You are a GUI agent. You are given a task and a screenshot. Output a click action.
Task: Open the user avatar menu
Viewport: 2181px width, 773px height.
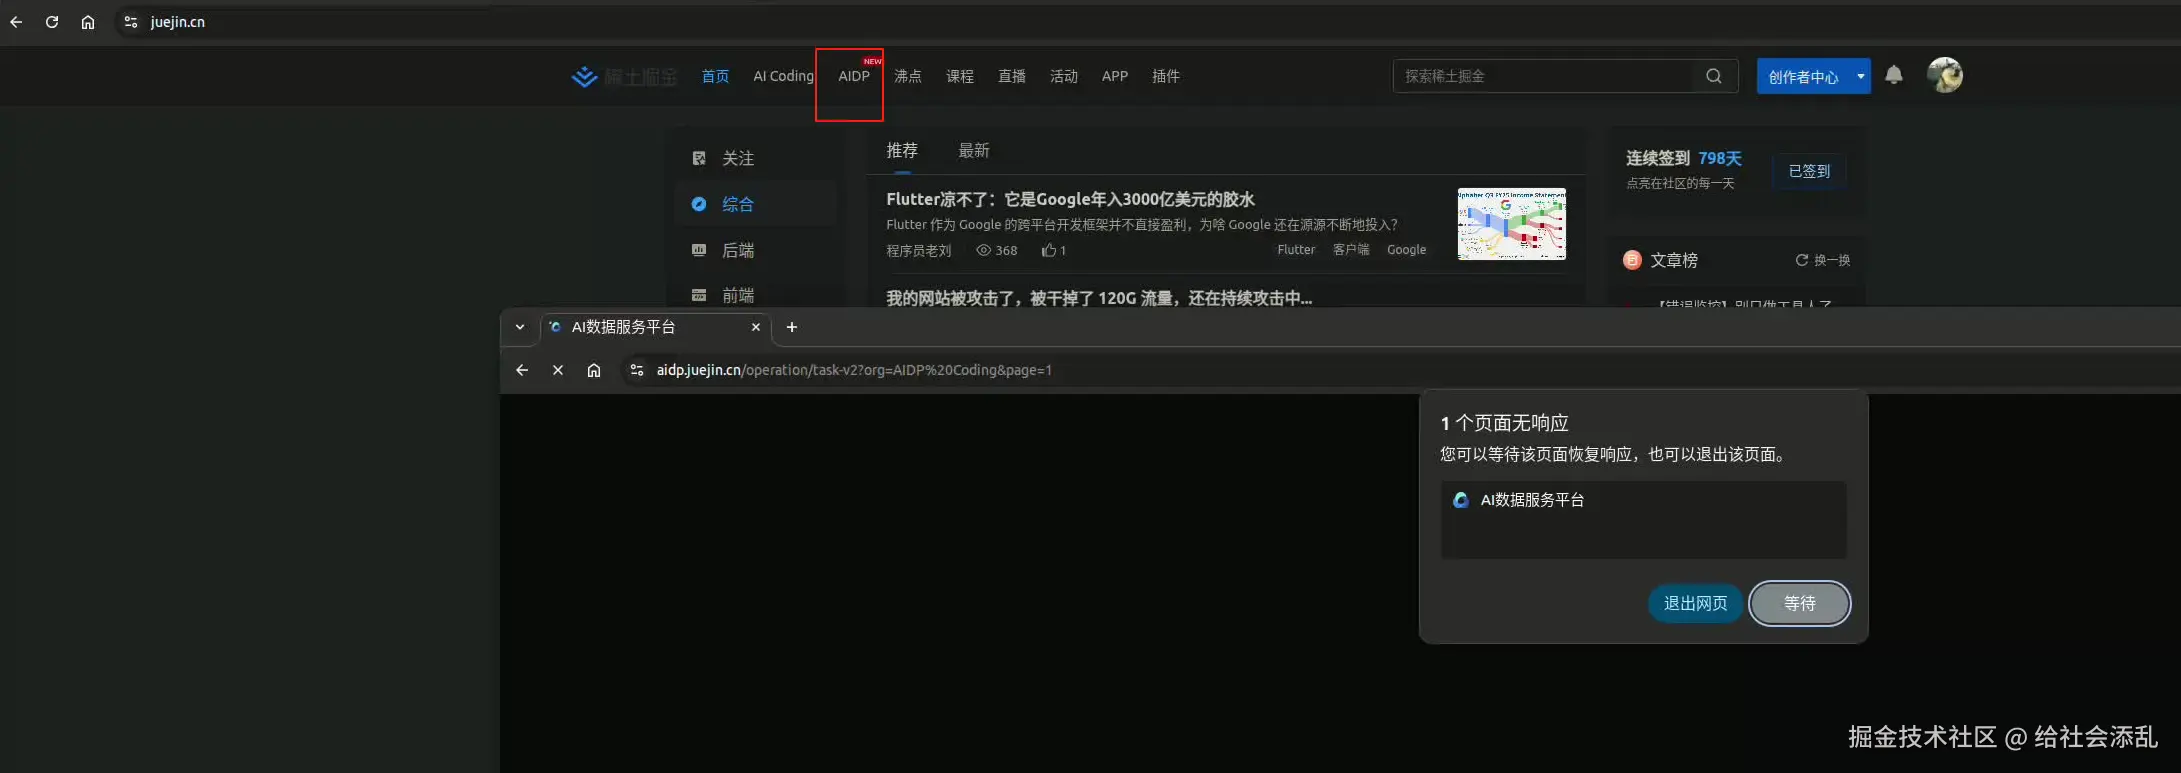click(1945, 75)
